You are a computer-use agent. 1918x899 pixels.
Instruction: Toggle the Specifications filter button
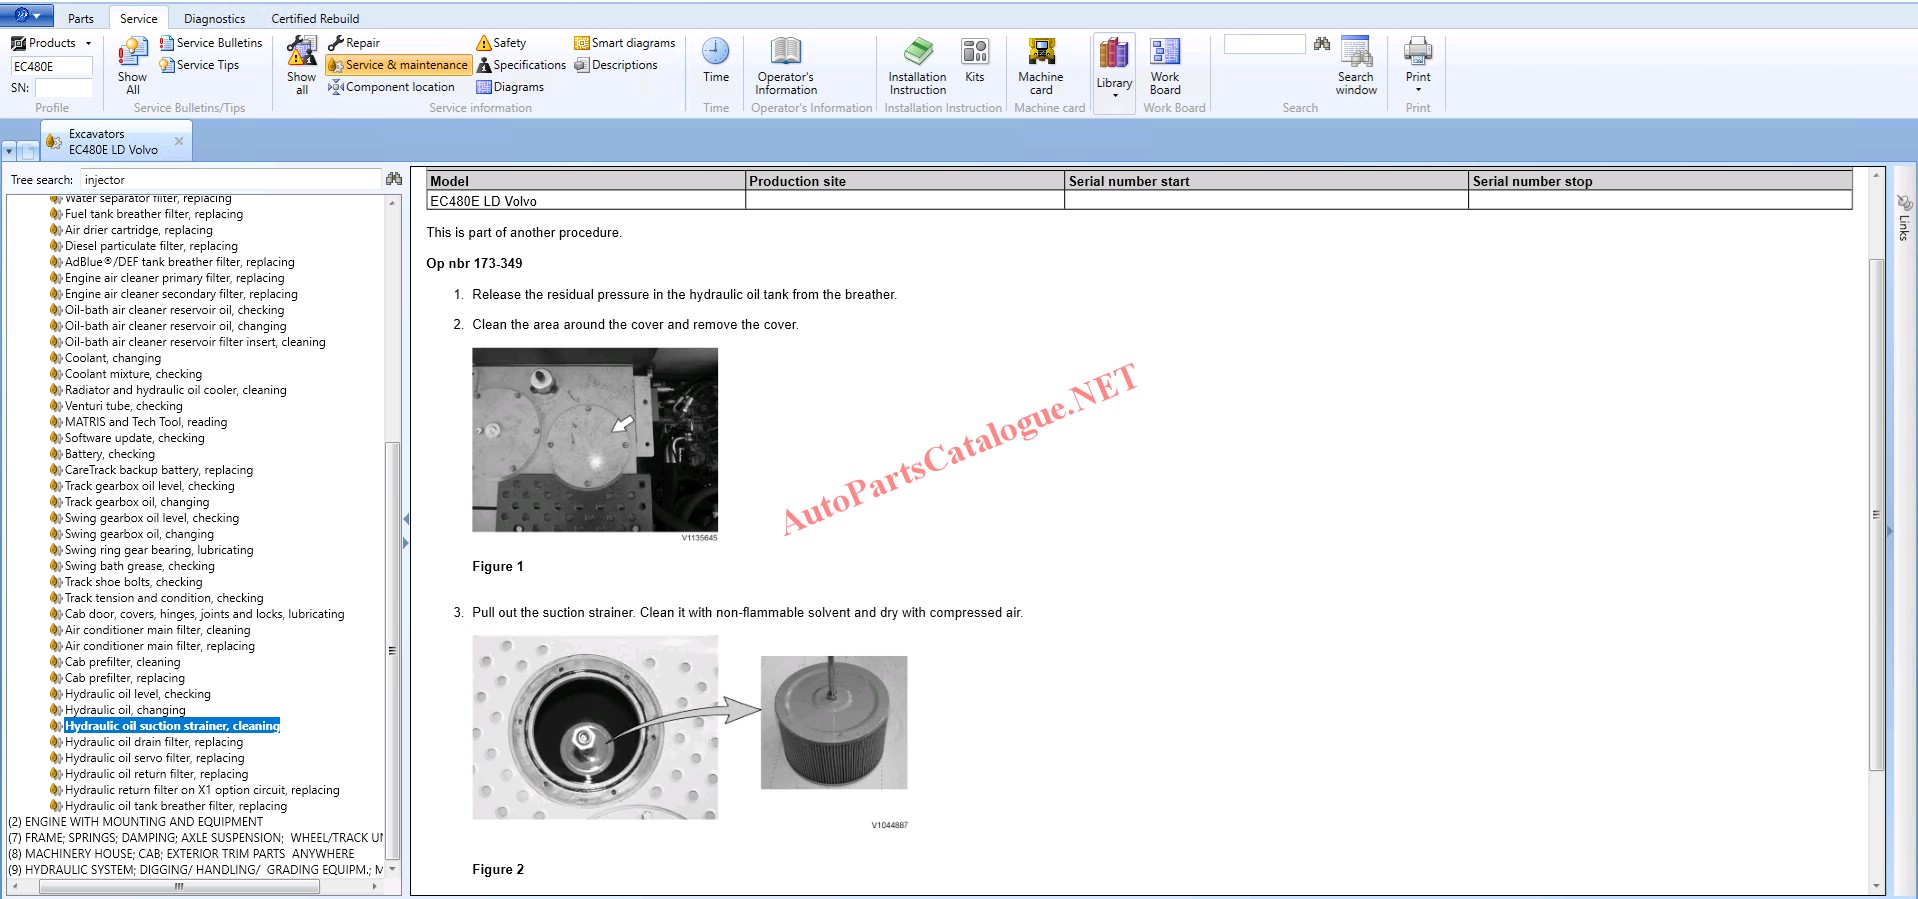[521, 65]
